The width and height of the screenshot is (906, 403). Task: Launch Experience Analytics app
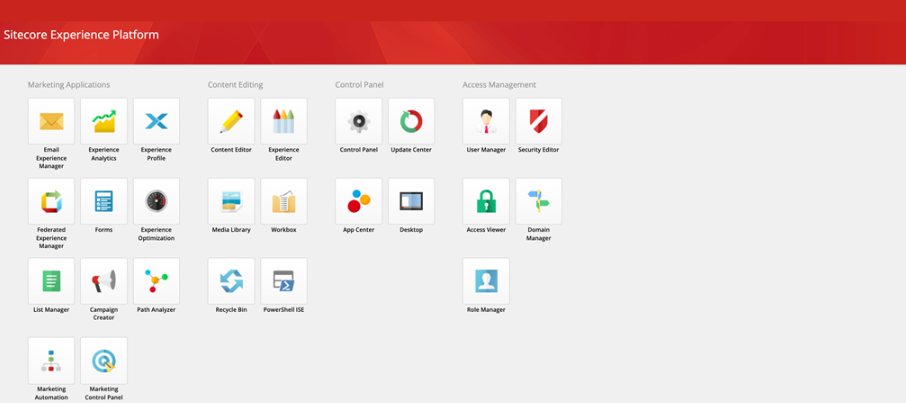(104, 121)
